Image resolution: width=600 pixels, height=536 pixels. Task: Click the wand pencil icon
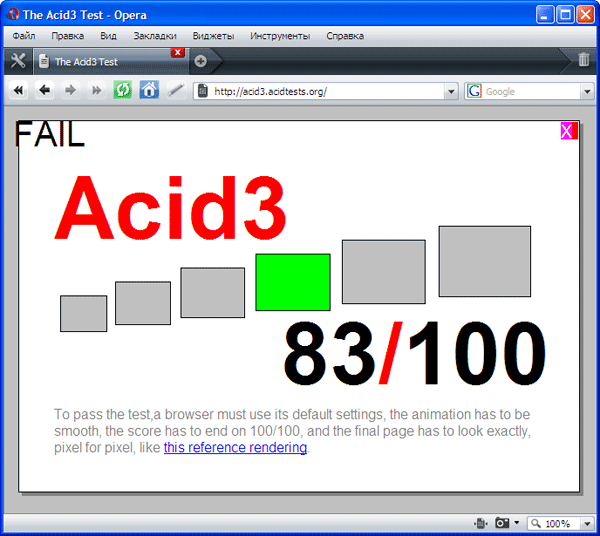click(176, 90)
